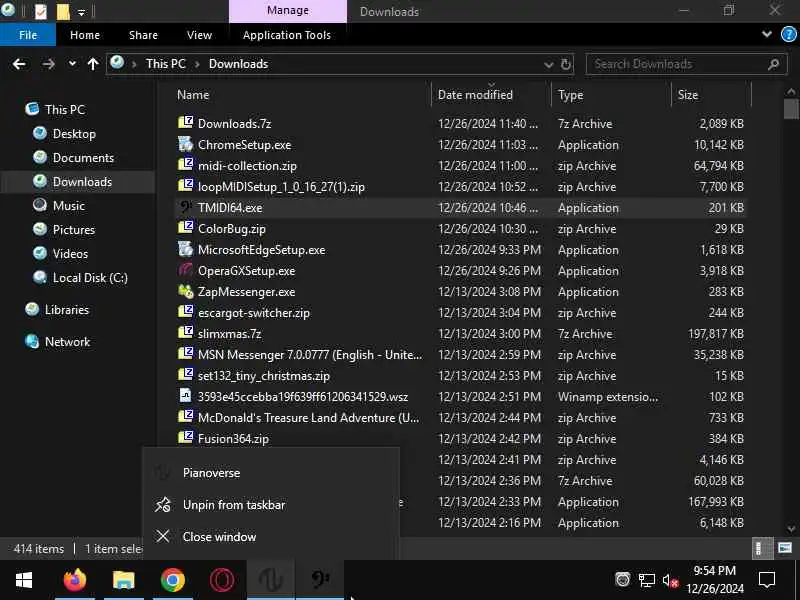Select the MSN Messenger 7.0.0777 archive

tap(310, 355)
